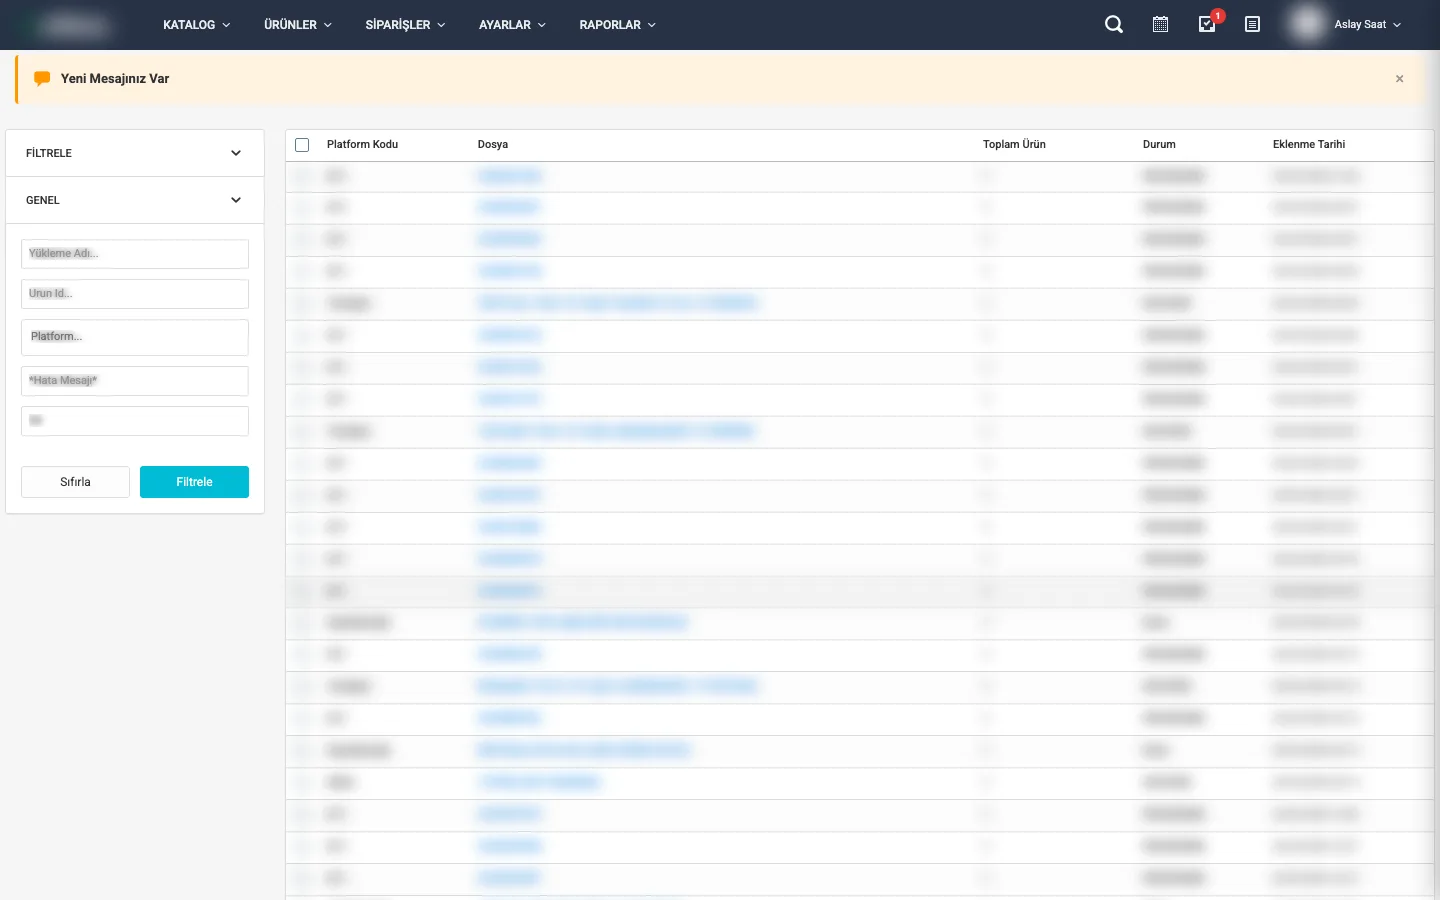
Task: Click the Sıfırla reset button
Action: pyautogui.click(x=75, y=482)
